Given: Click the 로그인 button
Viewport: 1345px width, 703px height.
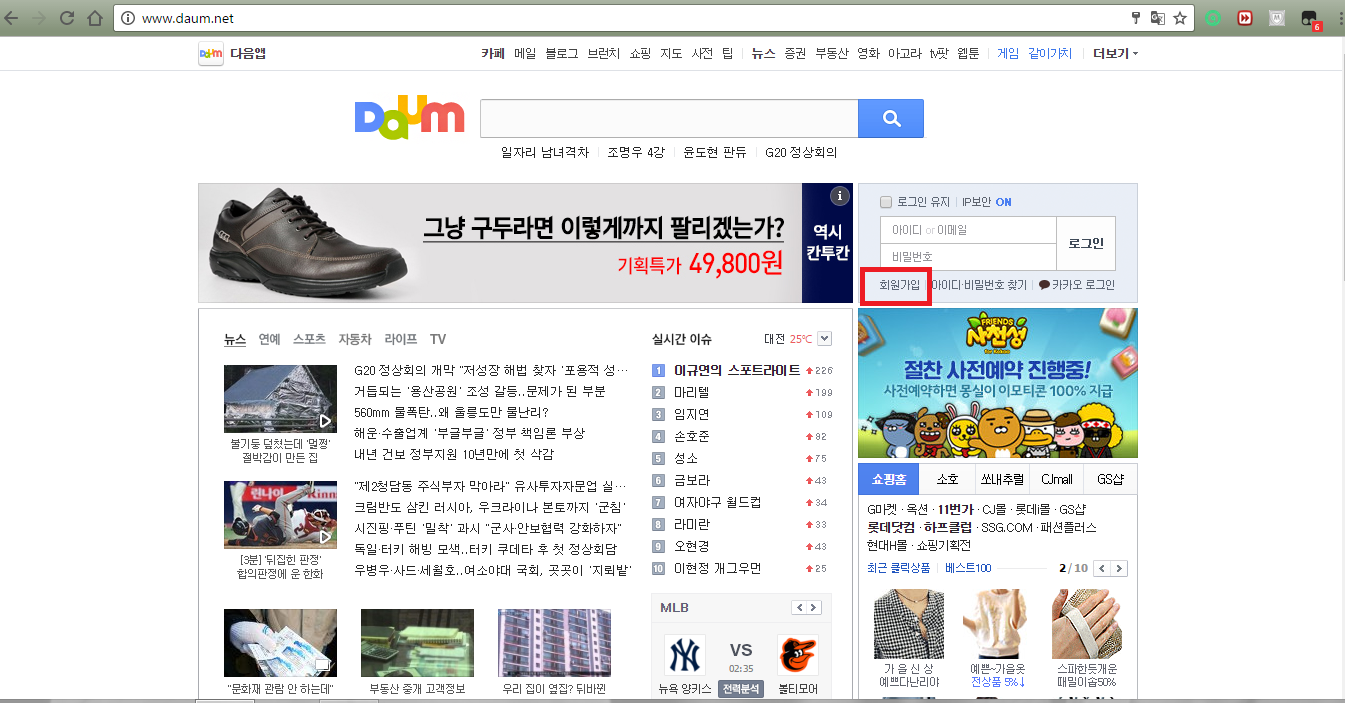Looking at the screenshot, I should (1086, 243).
